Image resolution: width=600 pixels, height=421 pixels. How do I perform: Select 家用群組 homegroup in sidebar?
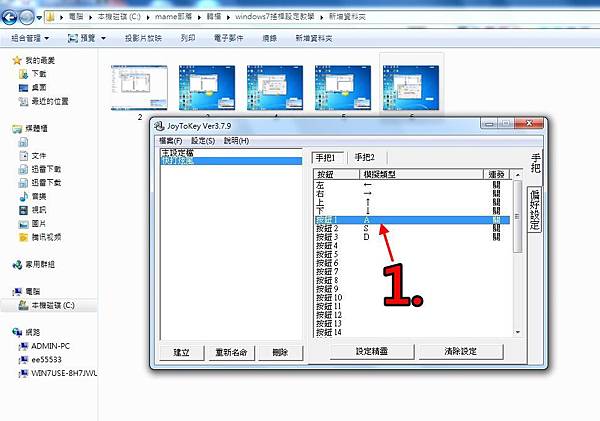[33, 264]
